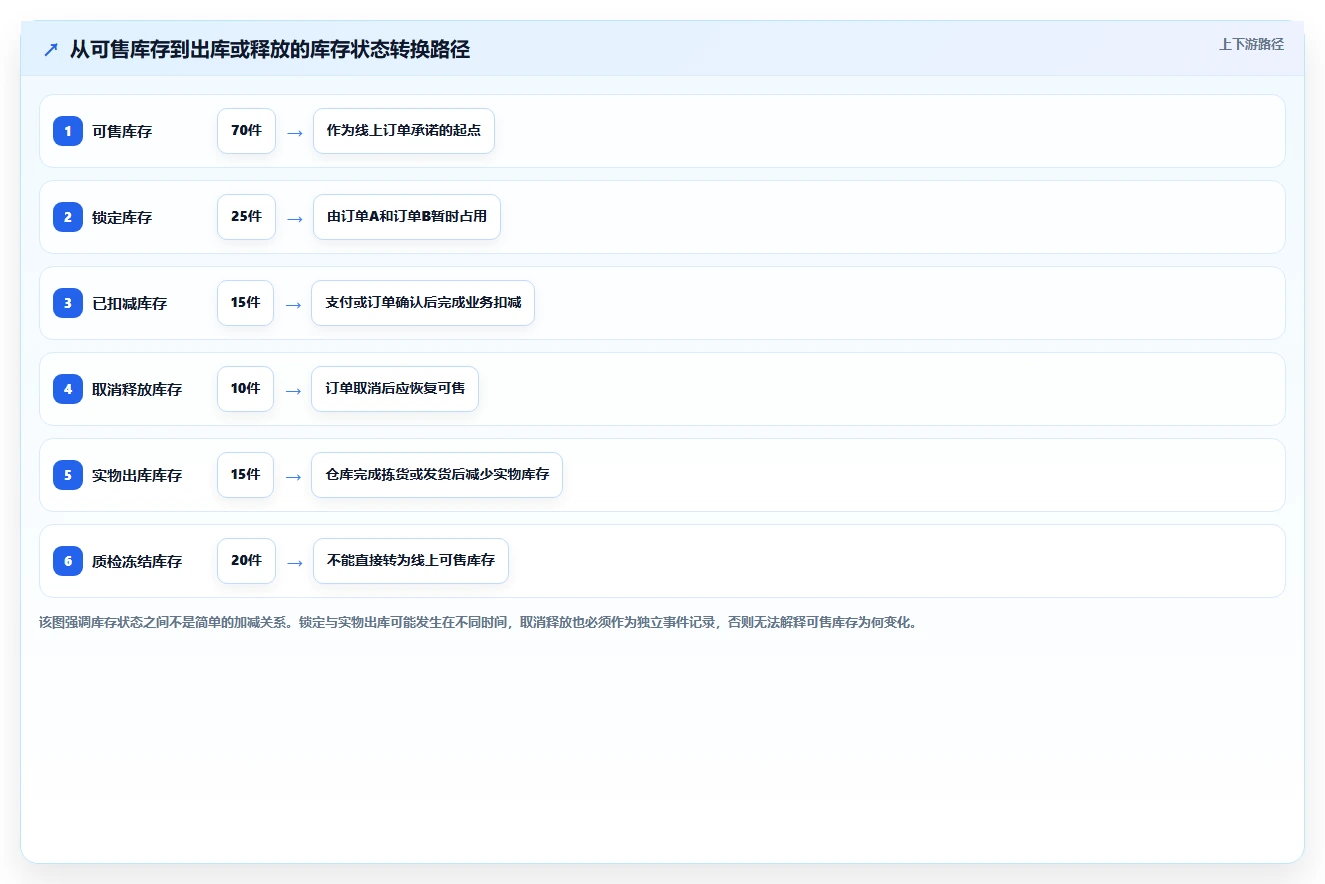Click the 上下游路径 label in the header
The width and height of the screenshot is (1325, 884).
coord(1251,44)
